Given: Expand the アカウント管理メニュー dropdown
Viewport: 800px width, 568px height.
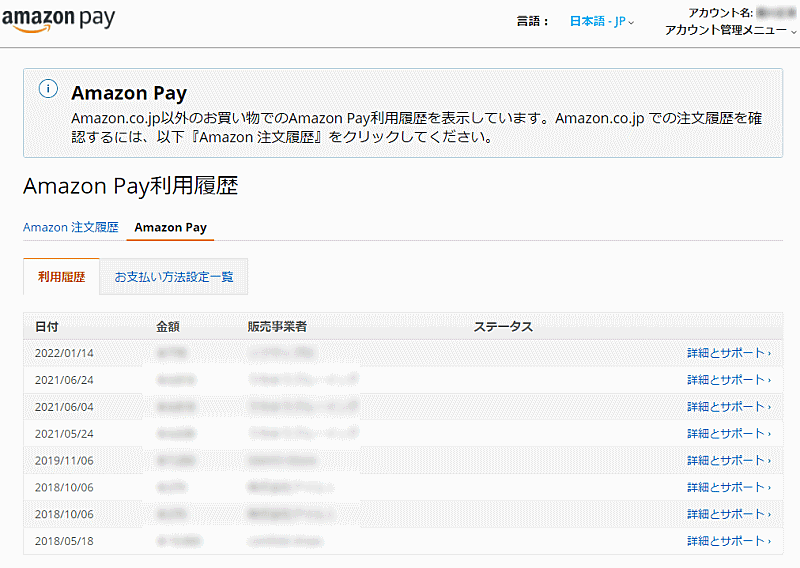Looking at the screenshot, I should click(731, 30).
